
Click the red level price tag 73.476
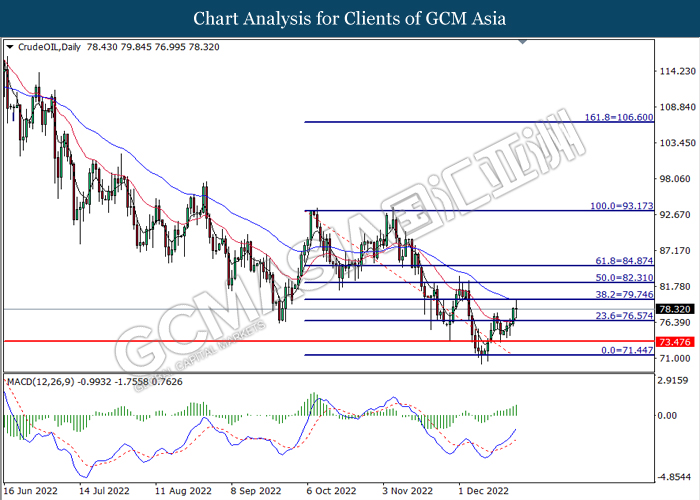pos(675,342)
